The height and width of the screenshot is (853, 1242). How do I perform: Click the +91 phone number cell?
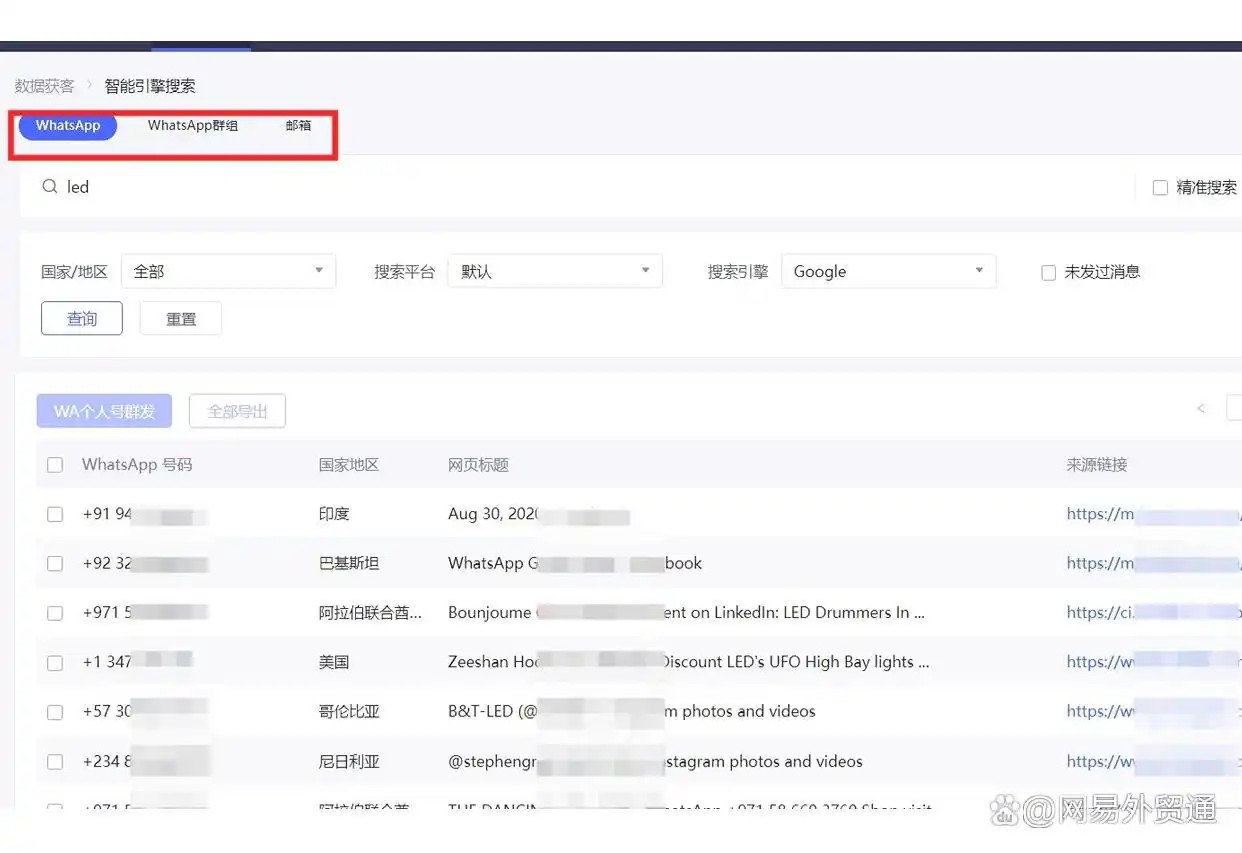pyautogui.click(x=145, y=514)
